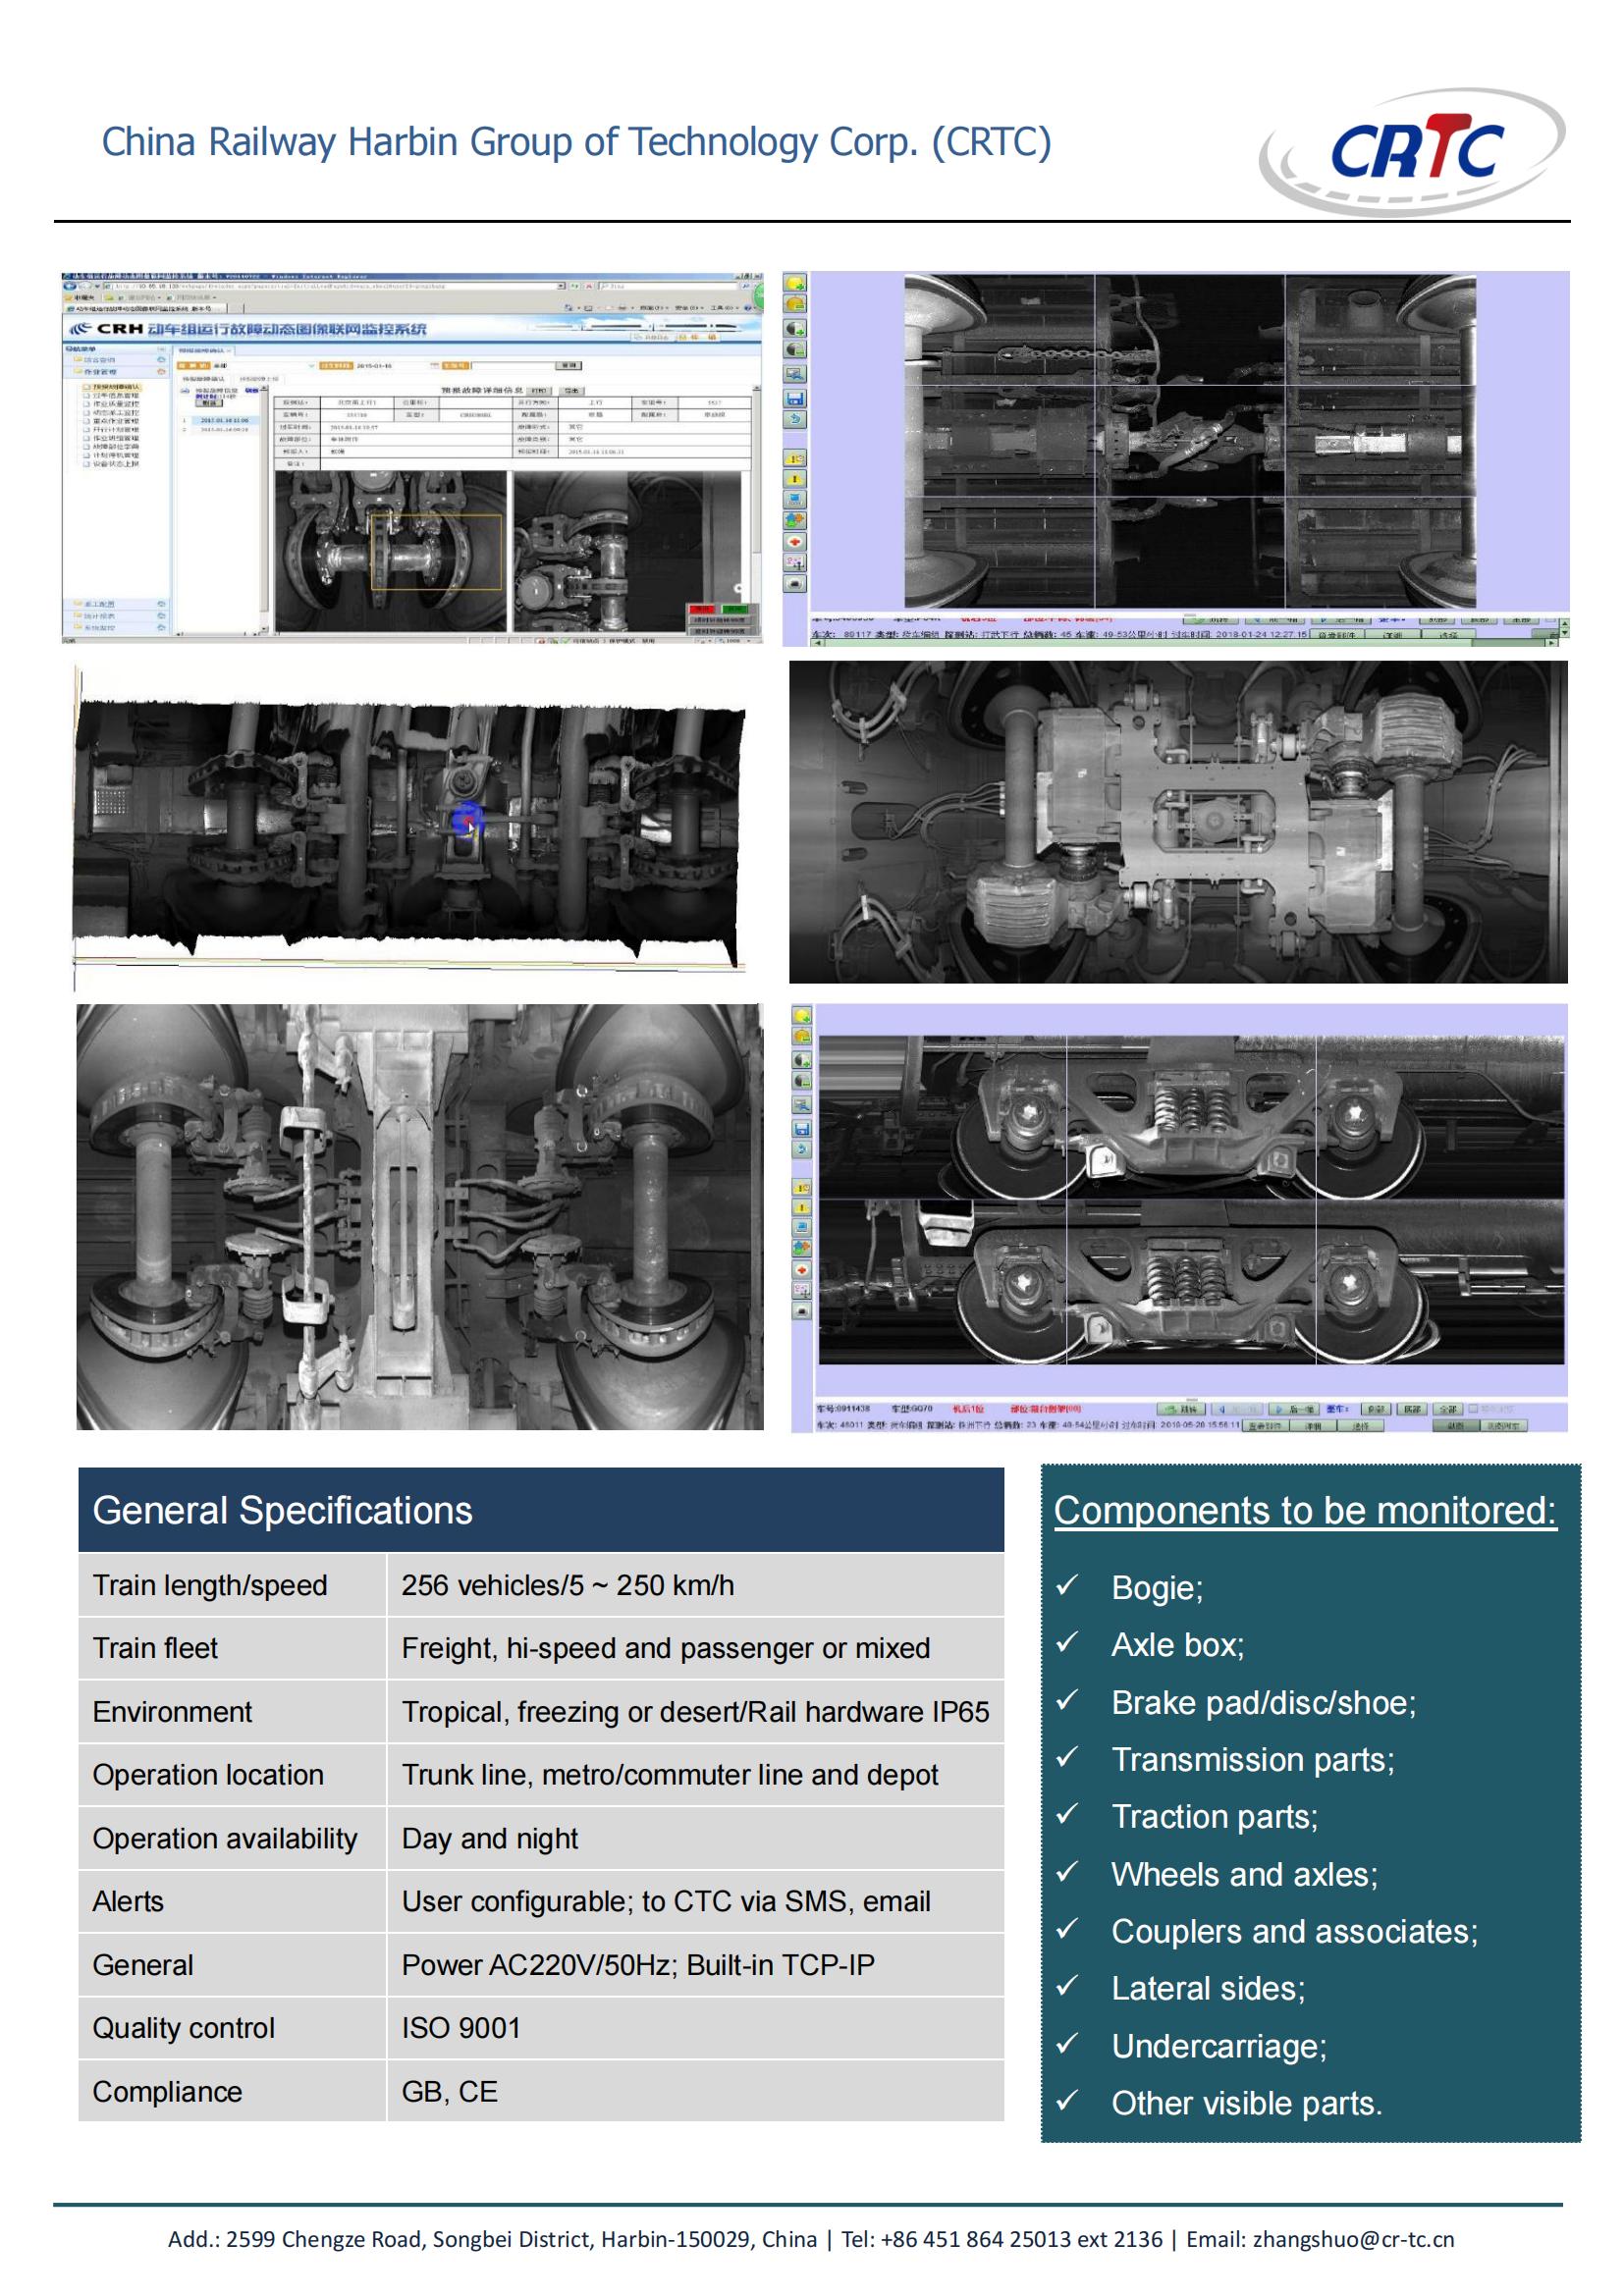Click blue undo arrow icon in top-right viewer
Viewport: 1624px width, 2296px height.
[795, 419]
